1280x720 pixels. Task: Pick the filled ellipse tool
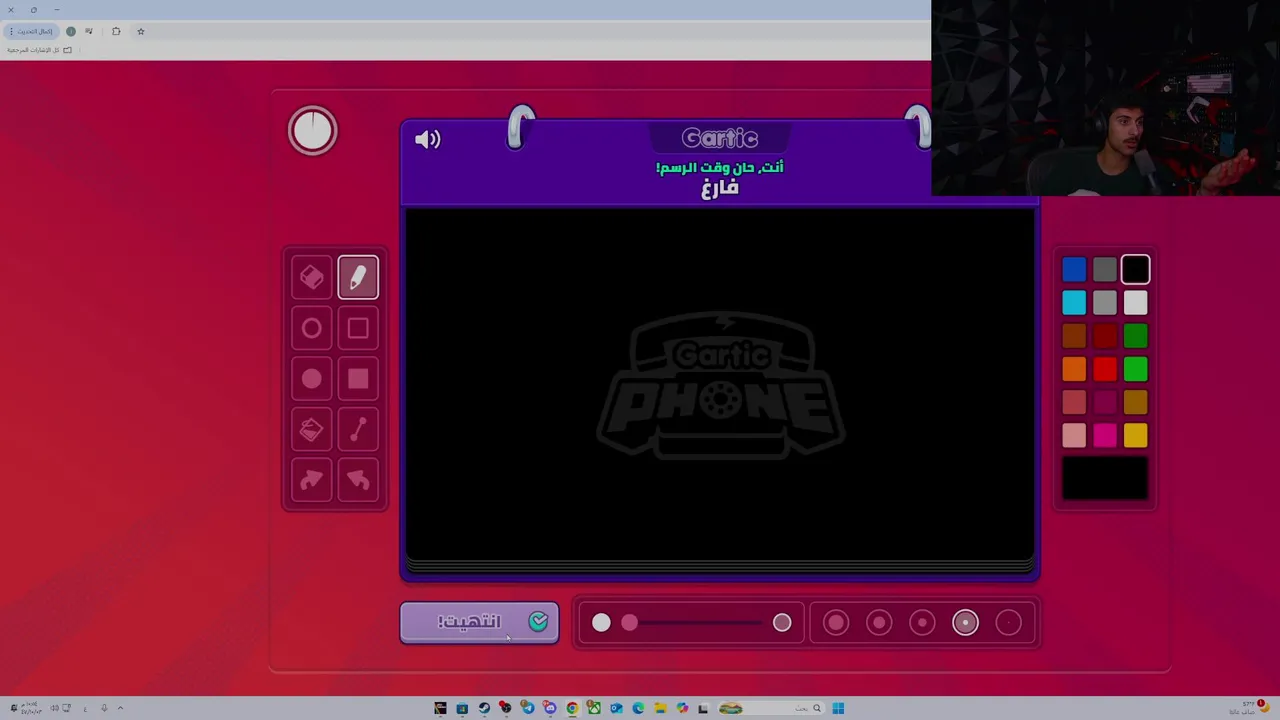tap(312, 379)
